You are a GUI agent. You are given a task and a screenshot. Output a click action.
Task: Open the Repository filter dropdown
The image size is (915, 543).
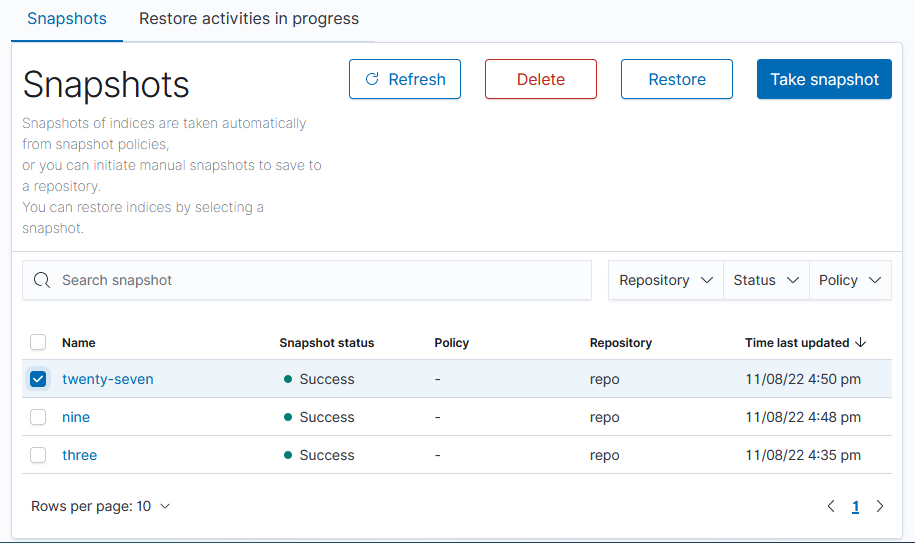click(665, 280)
